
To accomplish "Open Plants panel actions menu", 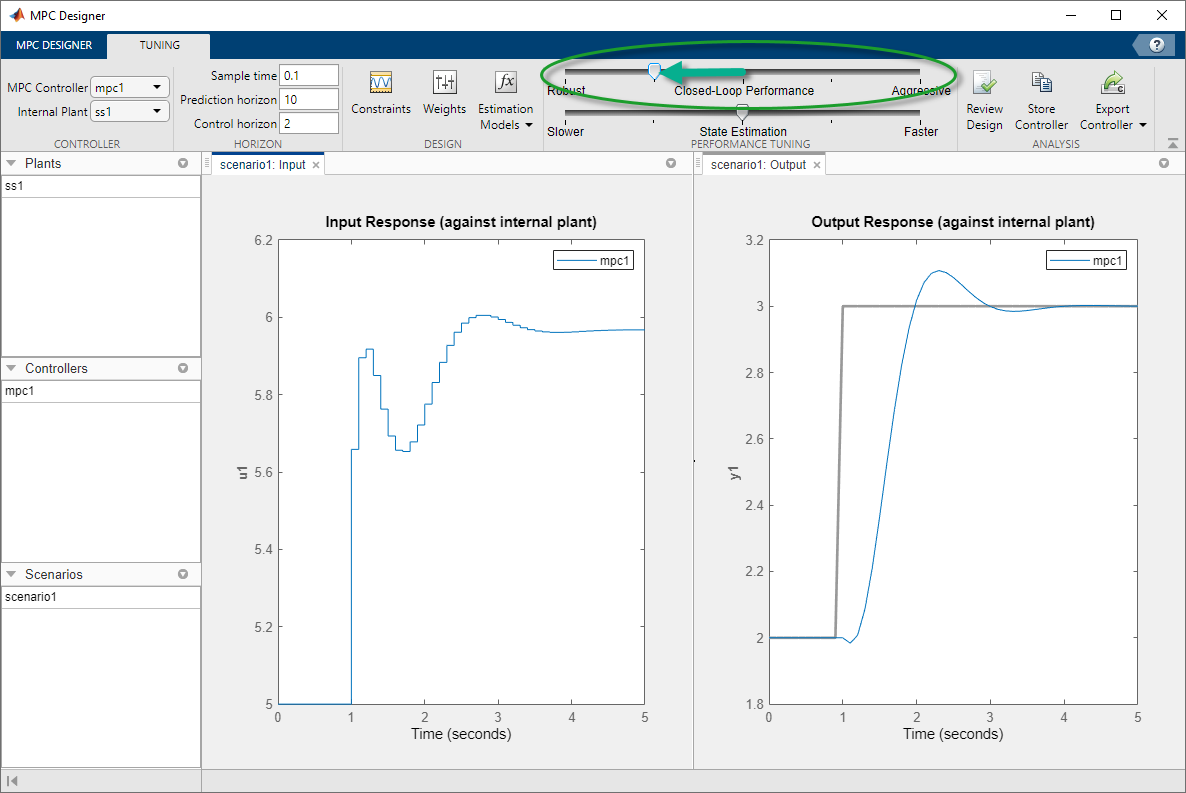I will tap(183, 163).
